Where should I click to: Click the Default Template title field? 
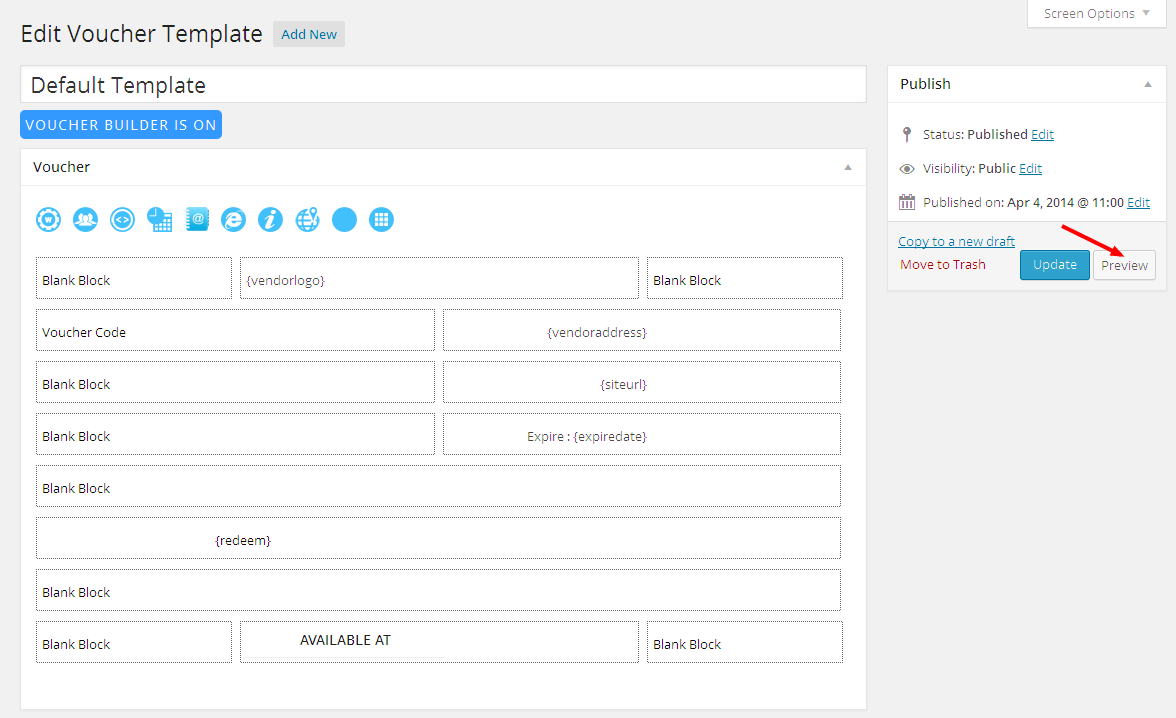point(443,85)
